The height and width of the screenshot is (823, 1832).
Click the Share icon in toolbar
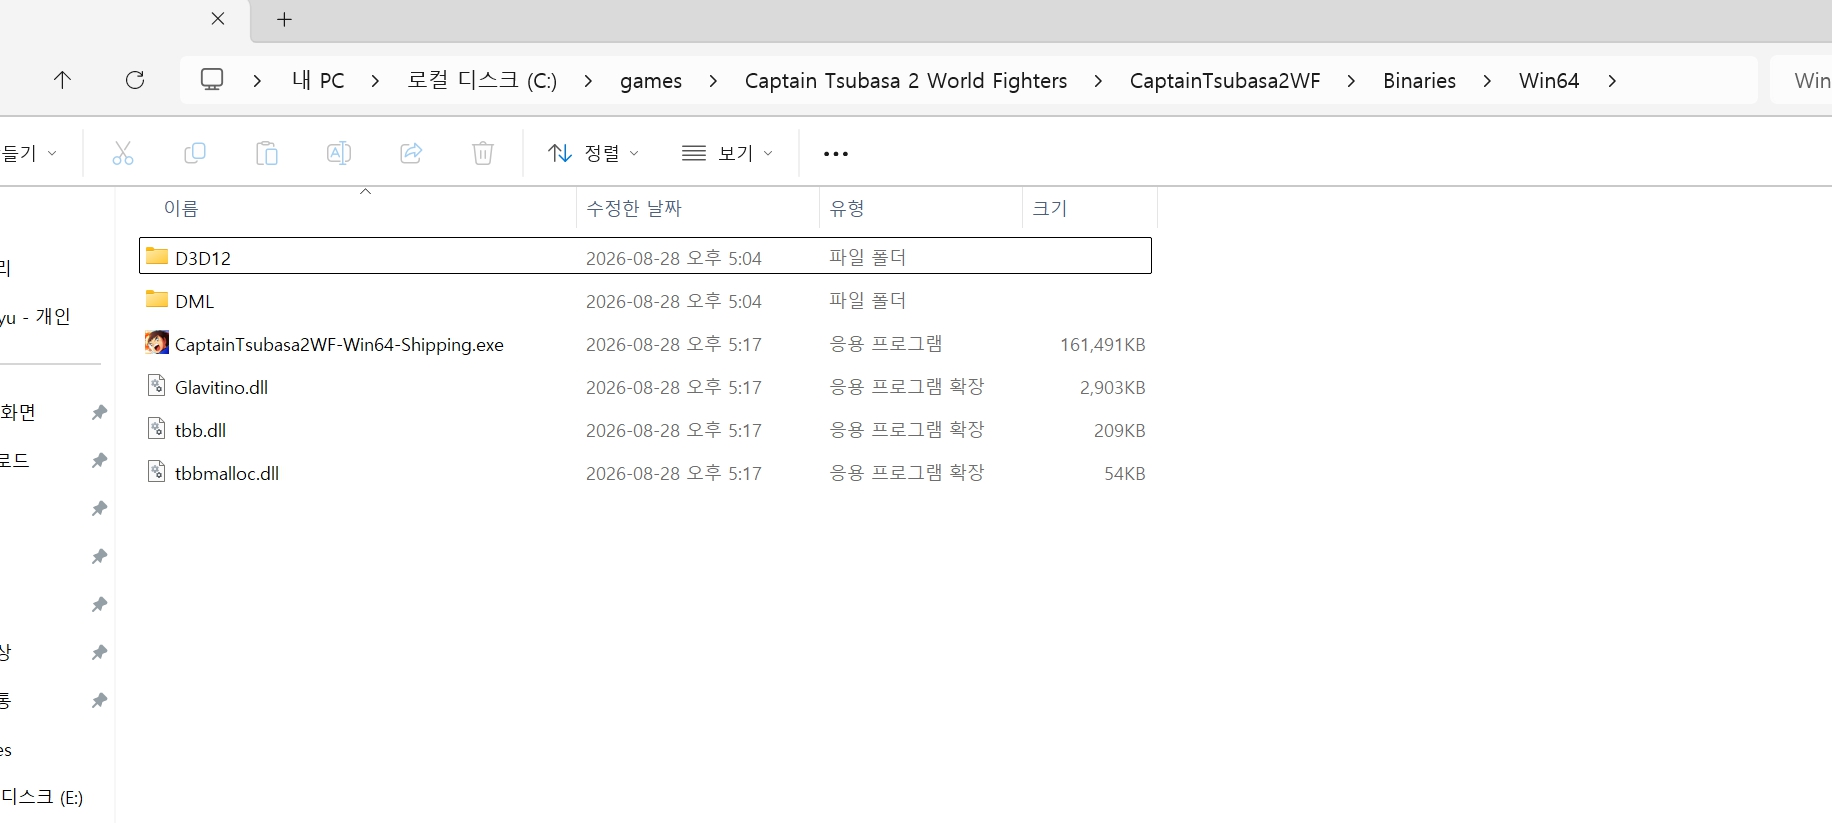click(411, 153)
